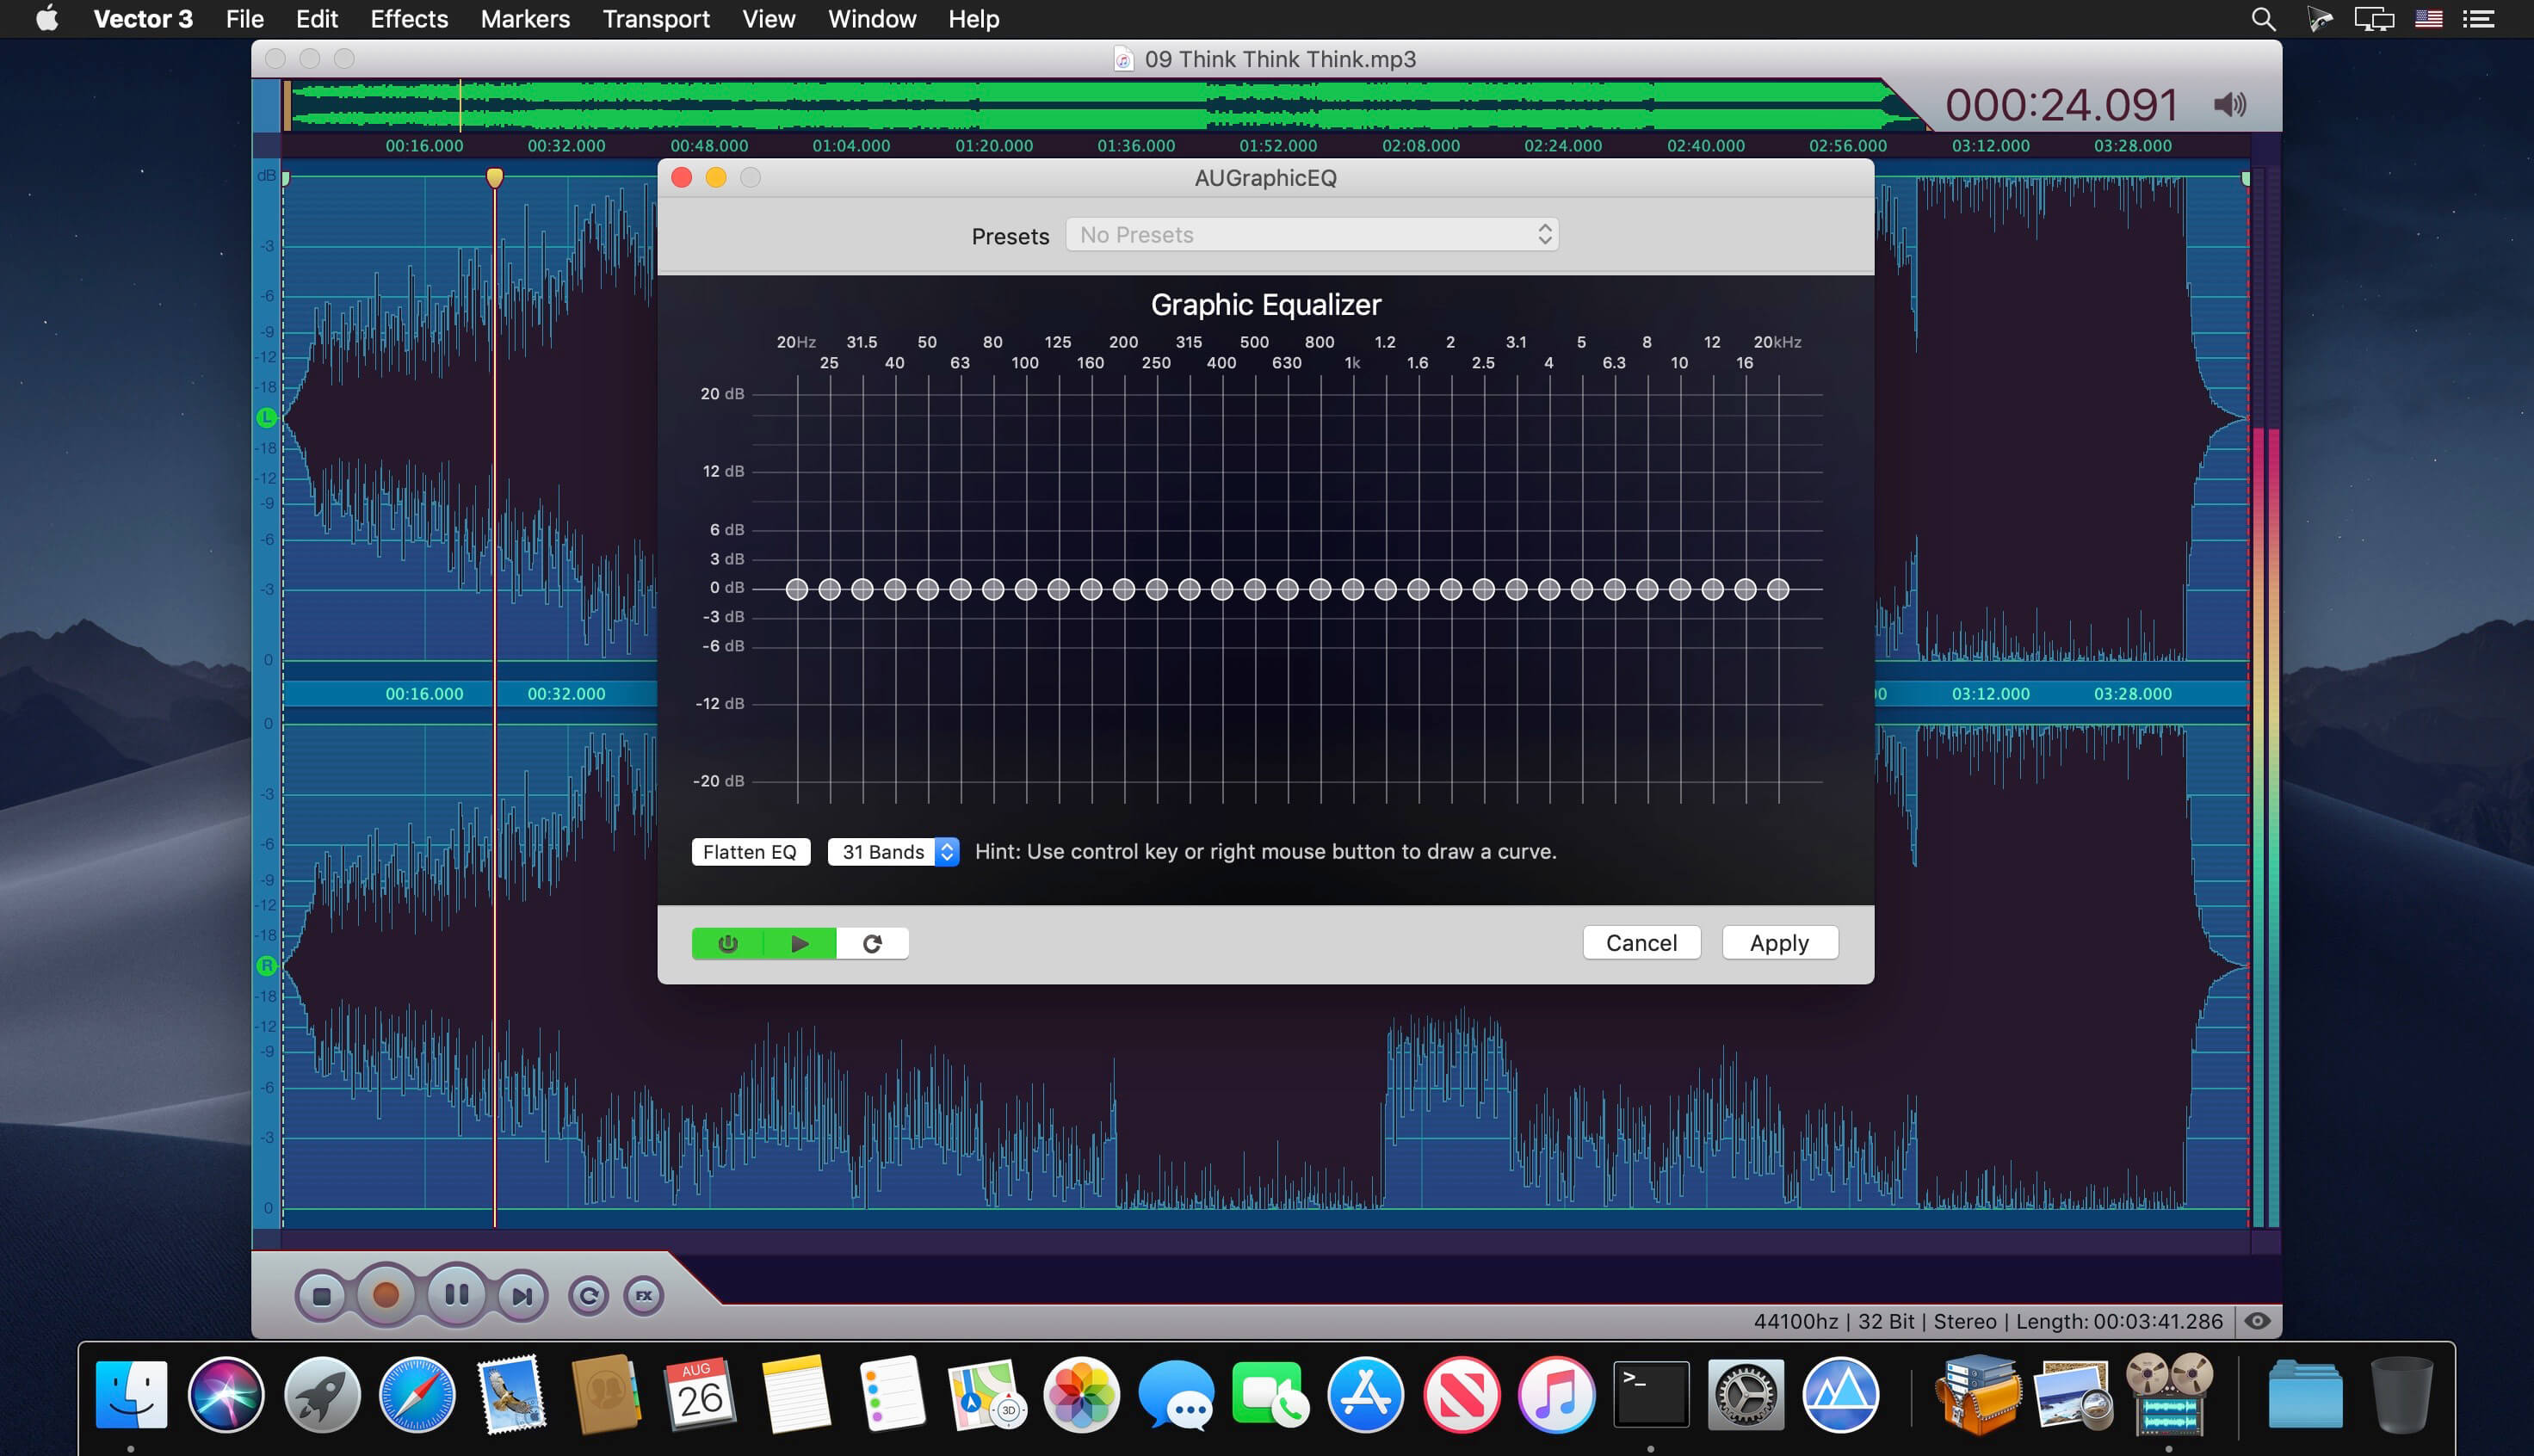Reset the effect with the refresh arrow icon
Image resolution: width=2534 pixels, height=1456 pixels.
coord(872,943)
